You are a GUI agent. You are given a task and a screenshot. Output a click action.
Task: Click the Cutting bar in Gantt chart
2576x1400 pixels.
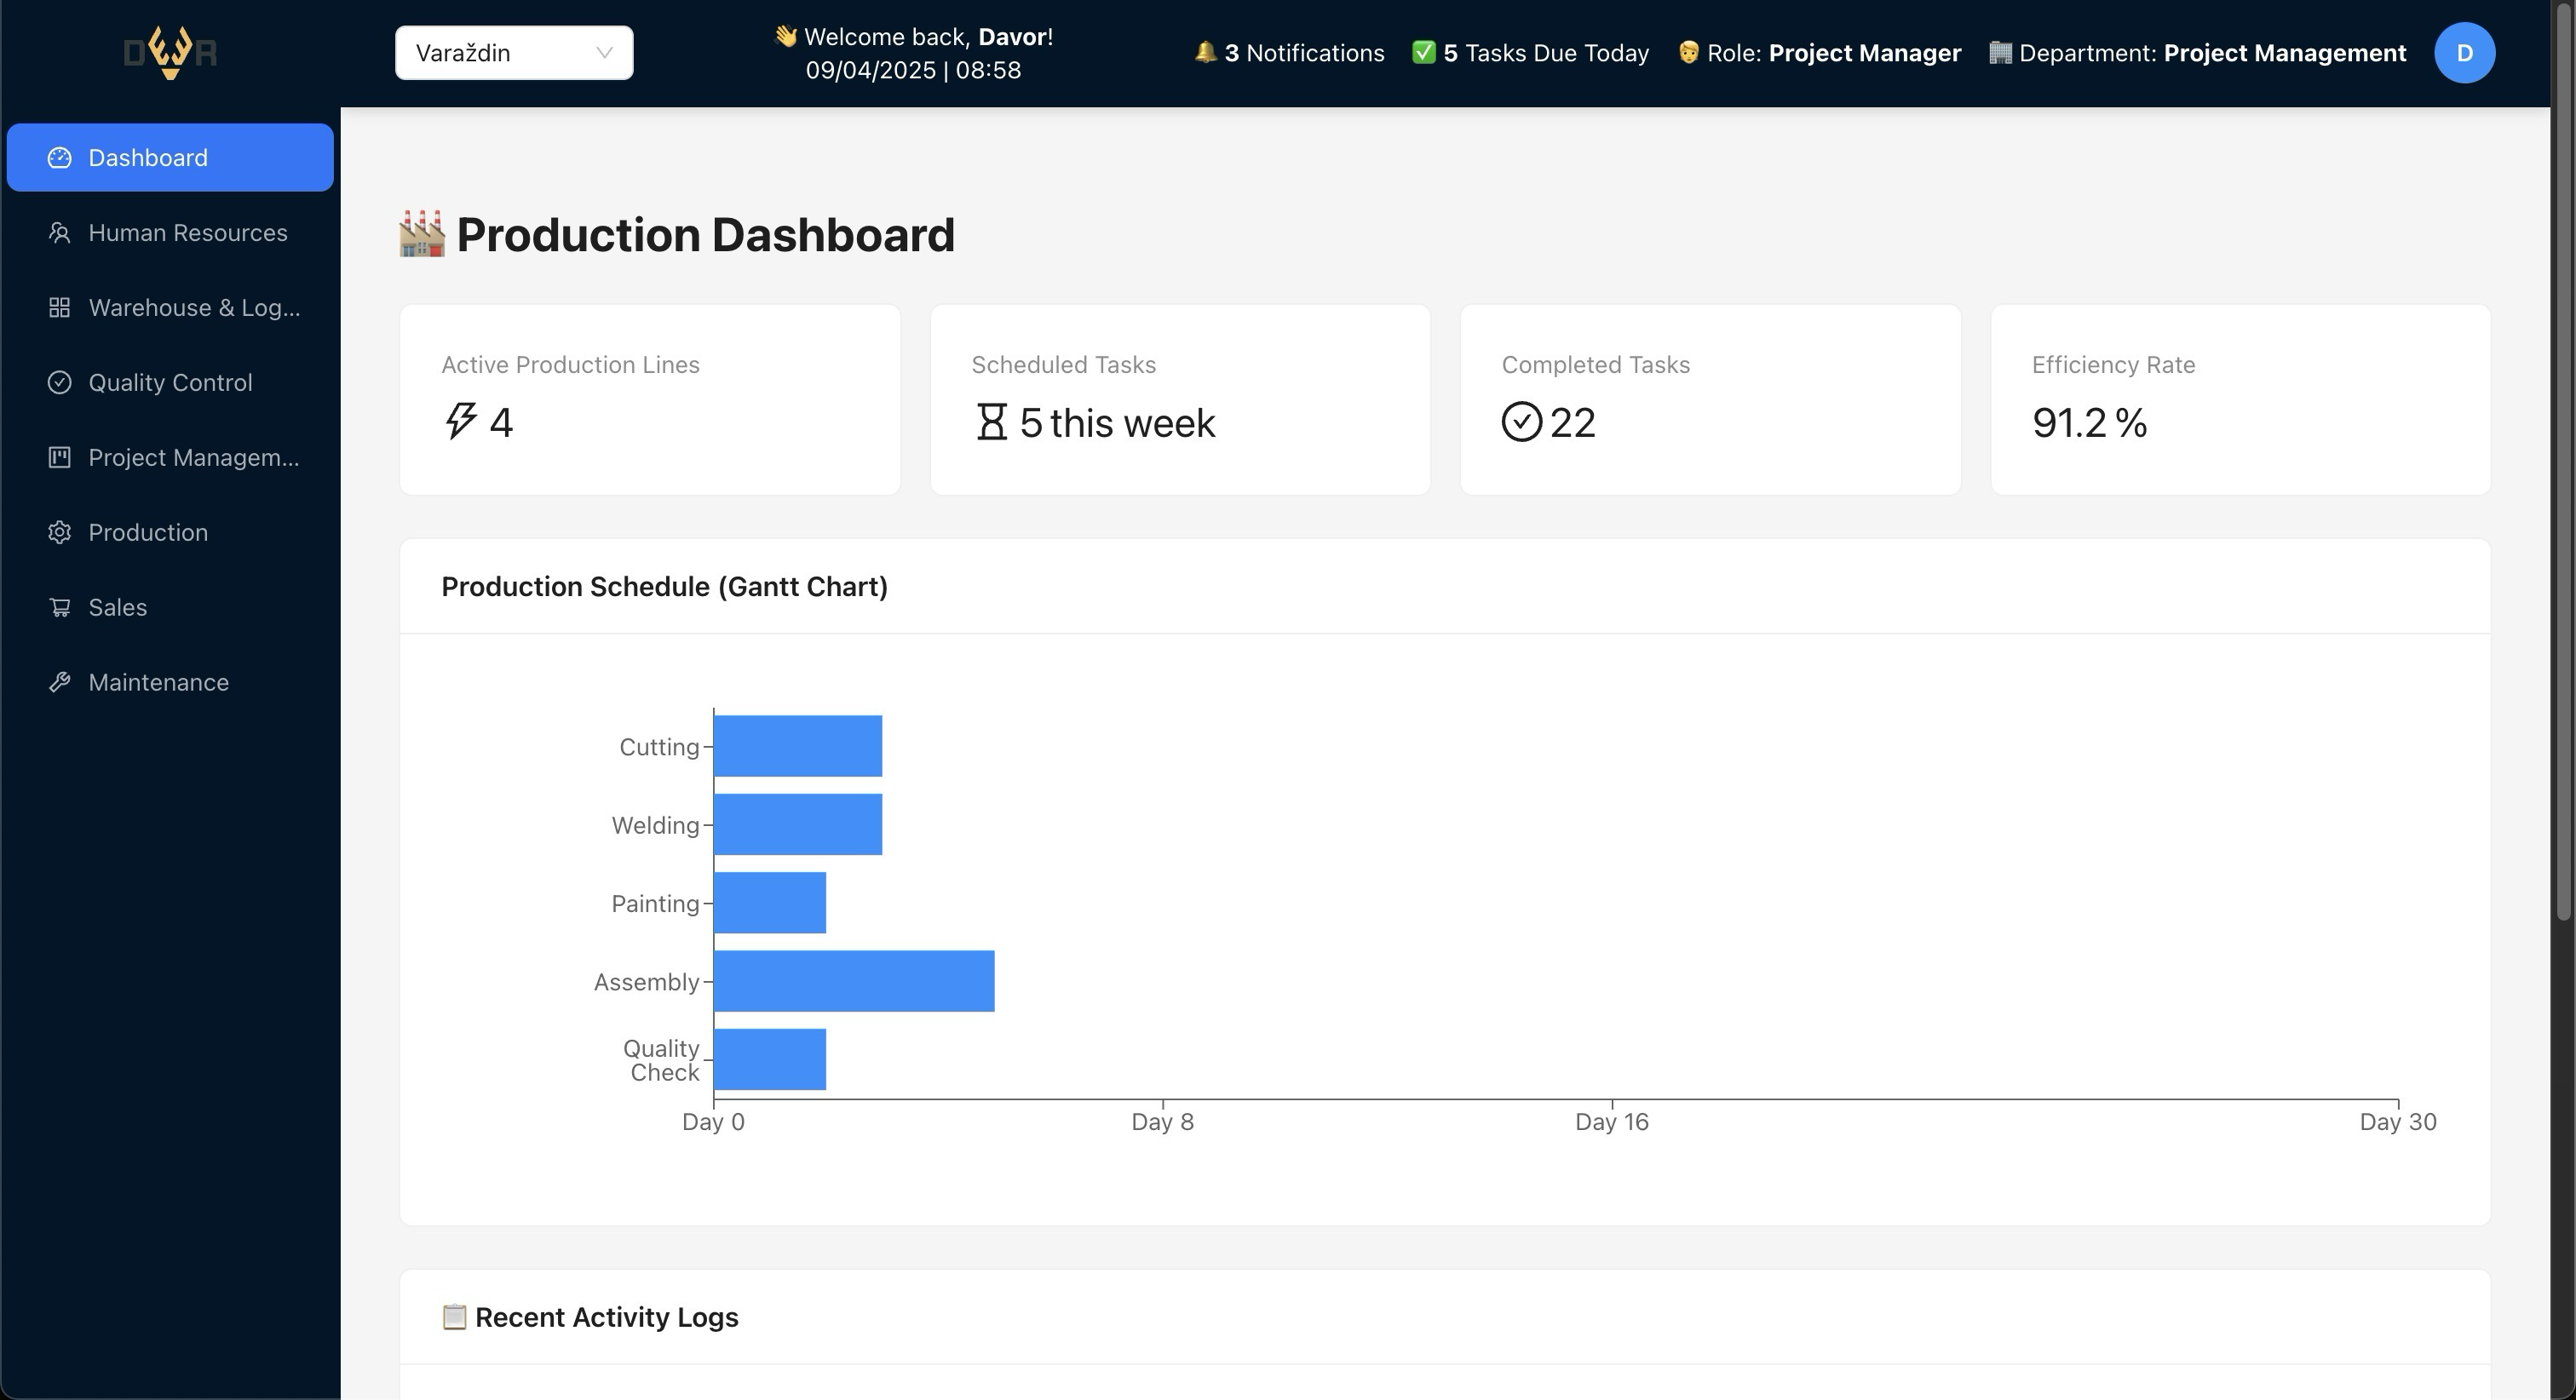[x=798, y=746]
